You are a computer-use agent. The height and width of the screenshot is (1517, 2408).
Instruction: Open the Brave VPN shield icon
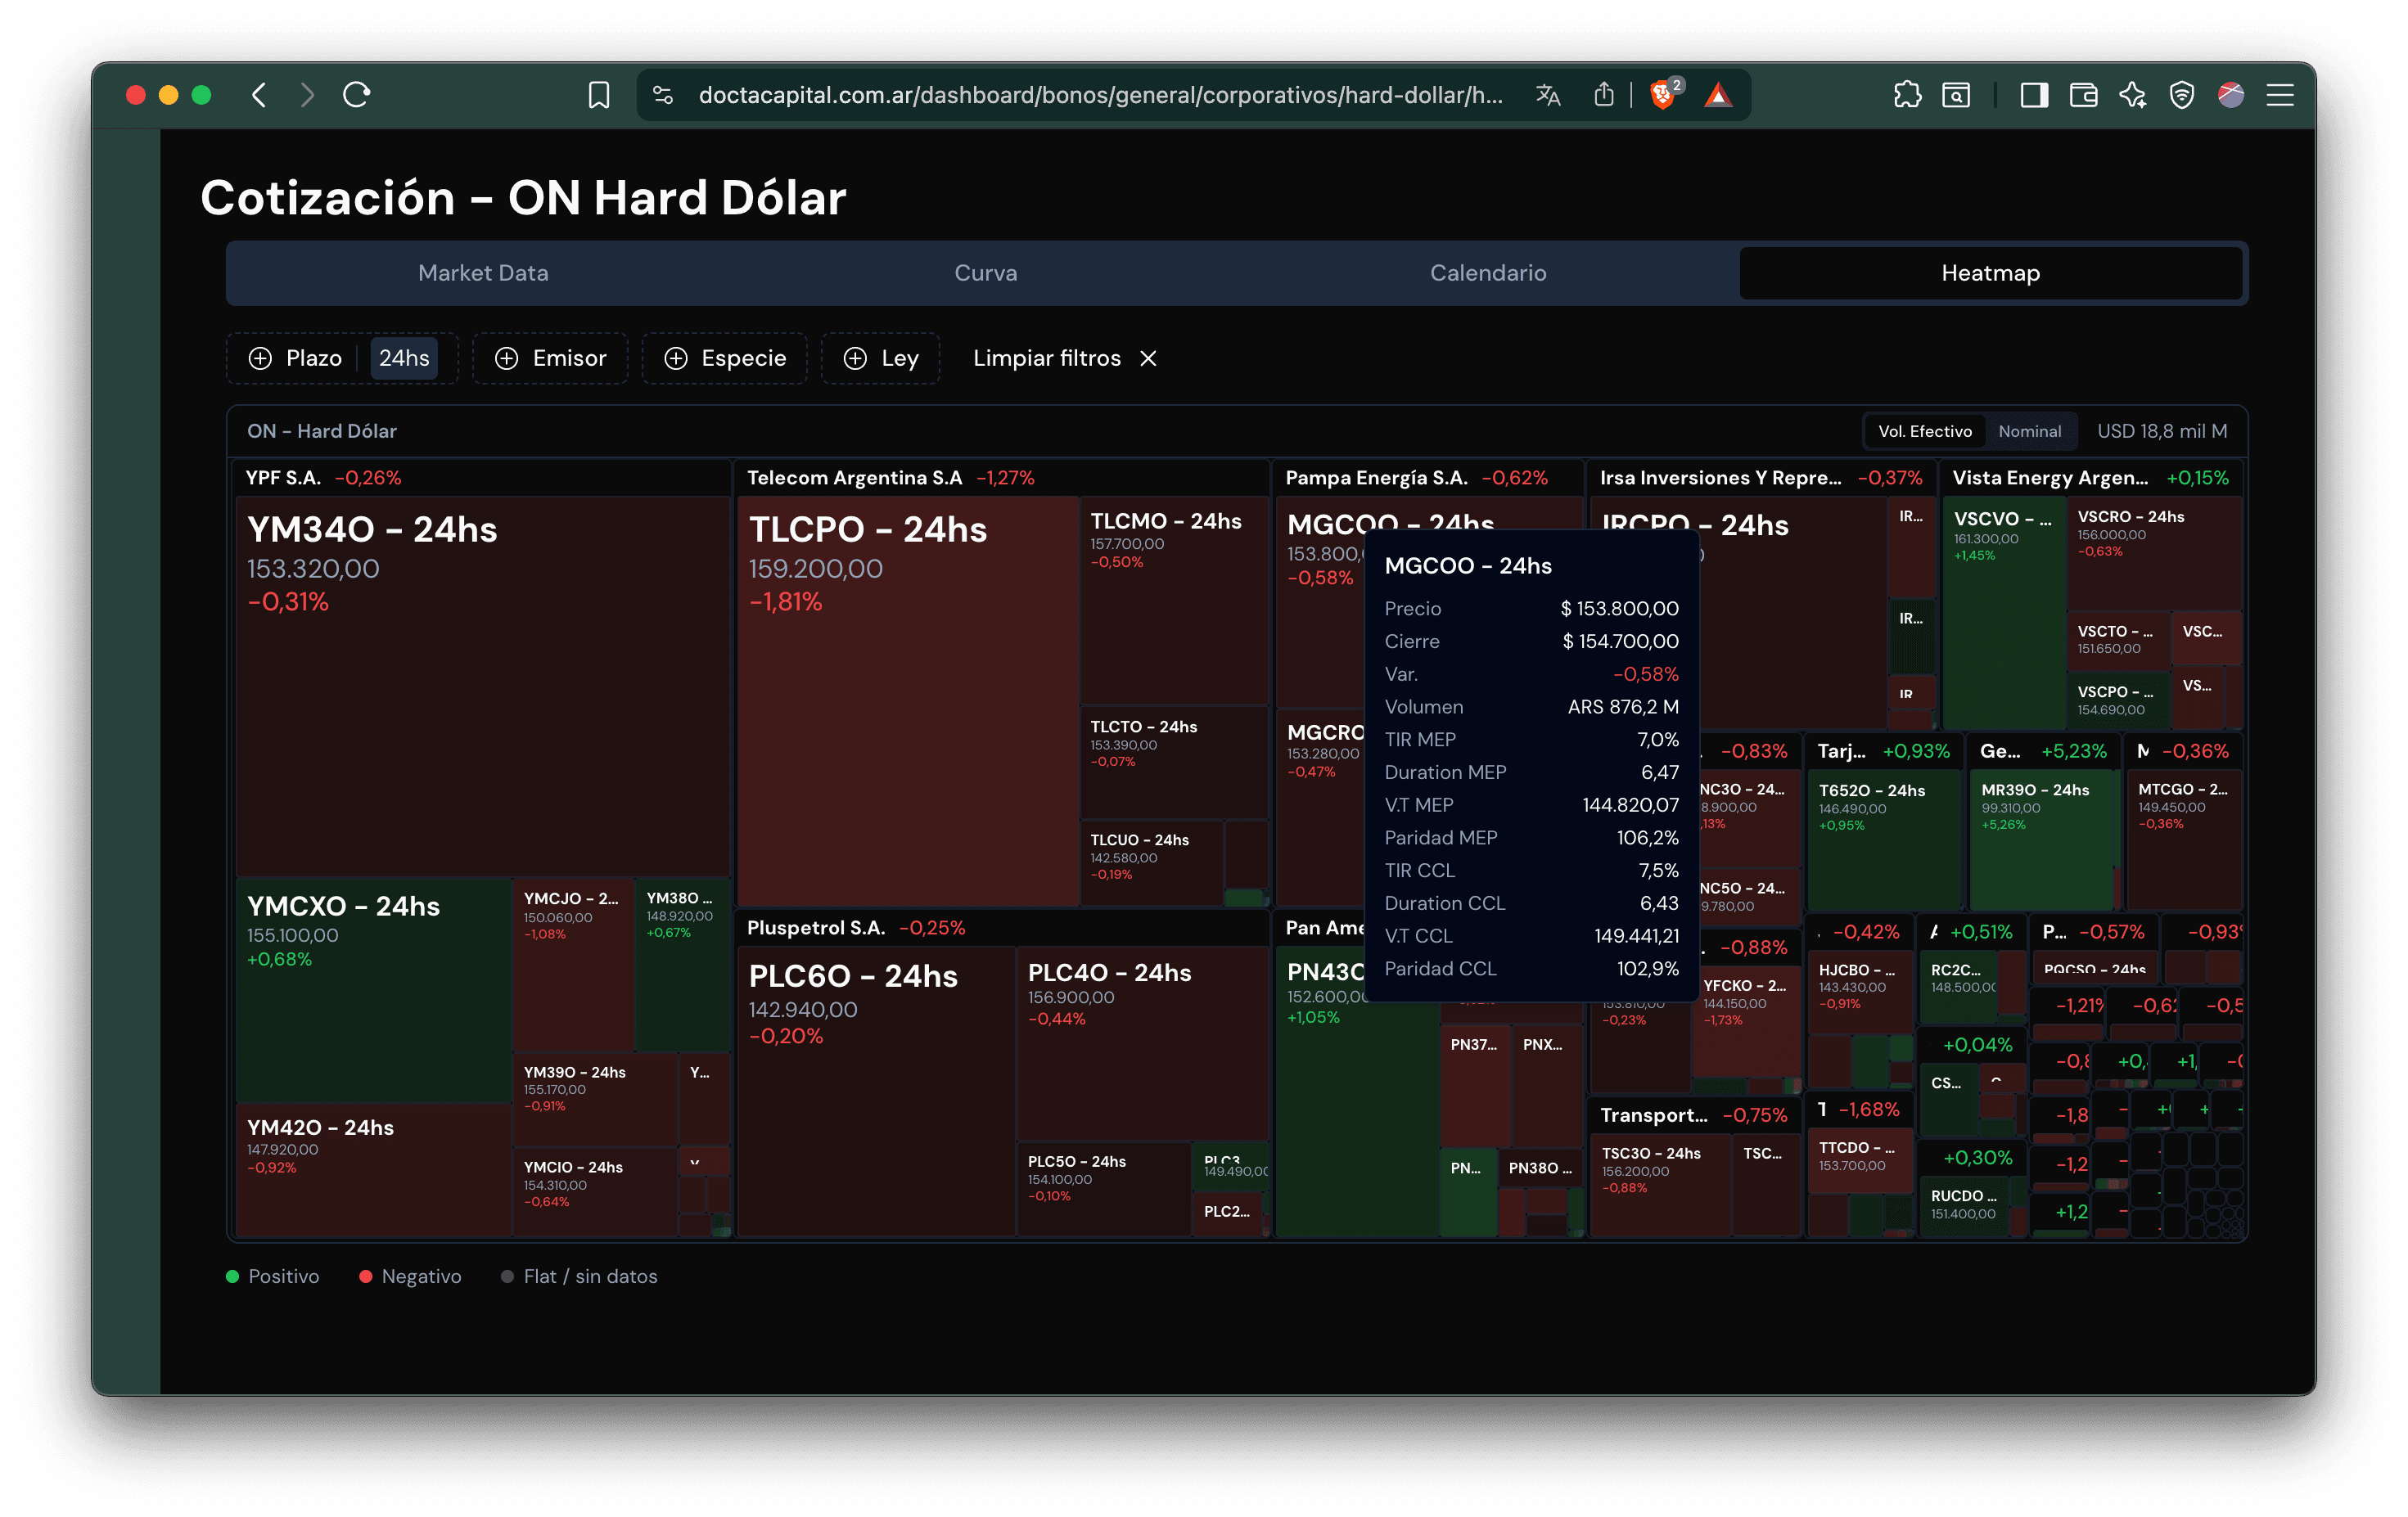2182,95
